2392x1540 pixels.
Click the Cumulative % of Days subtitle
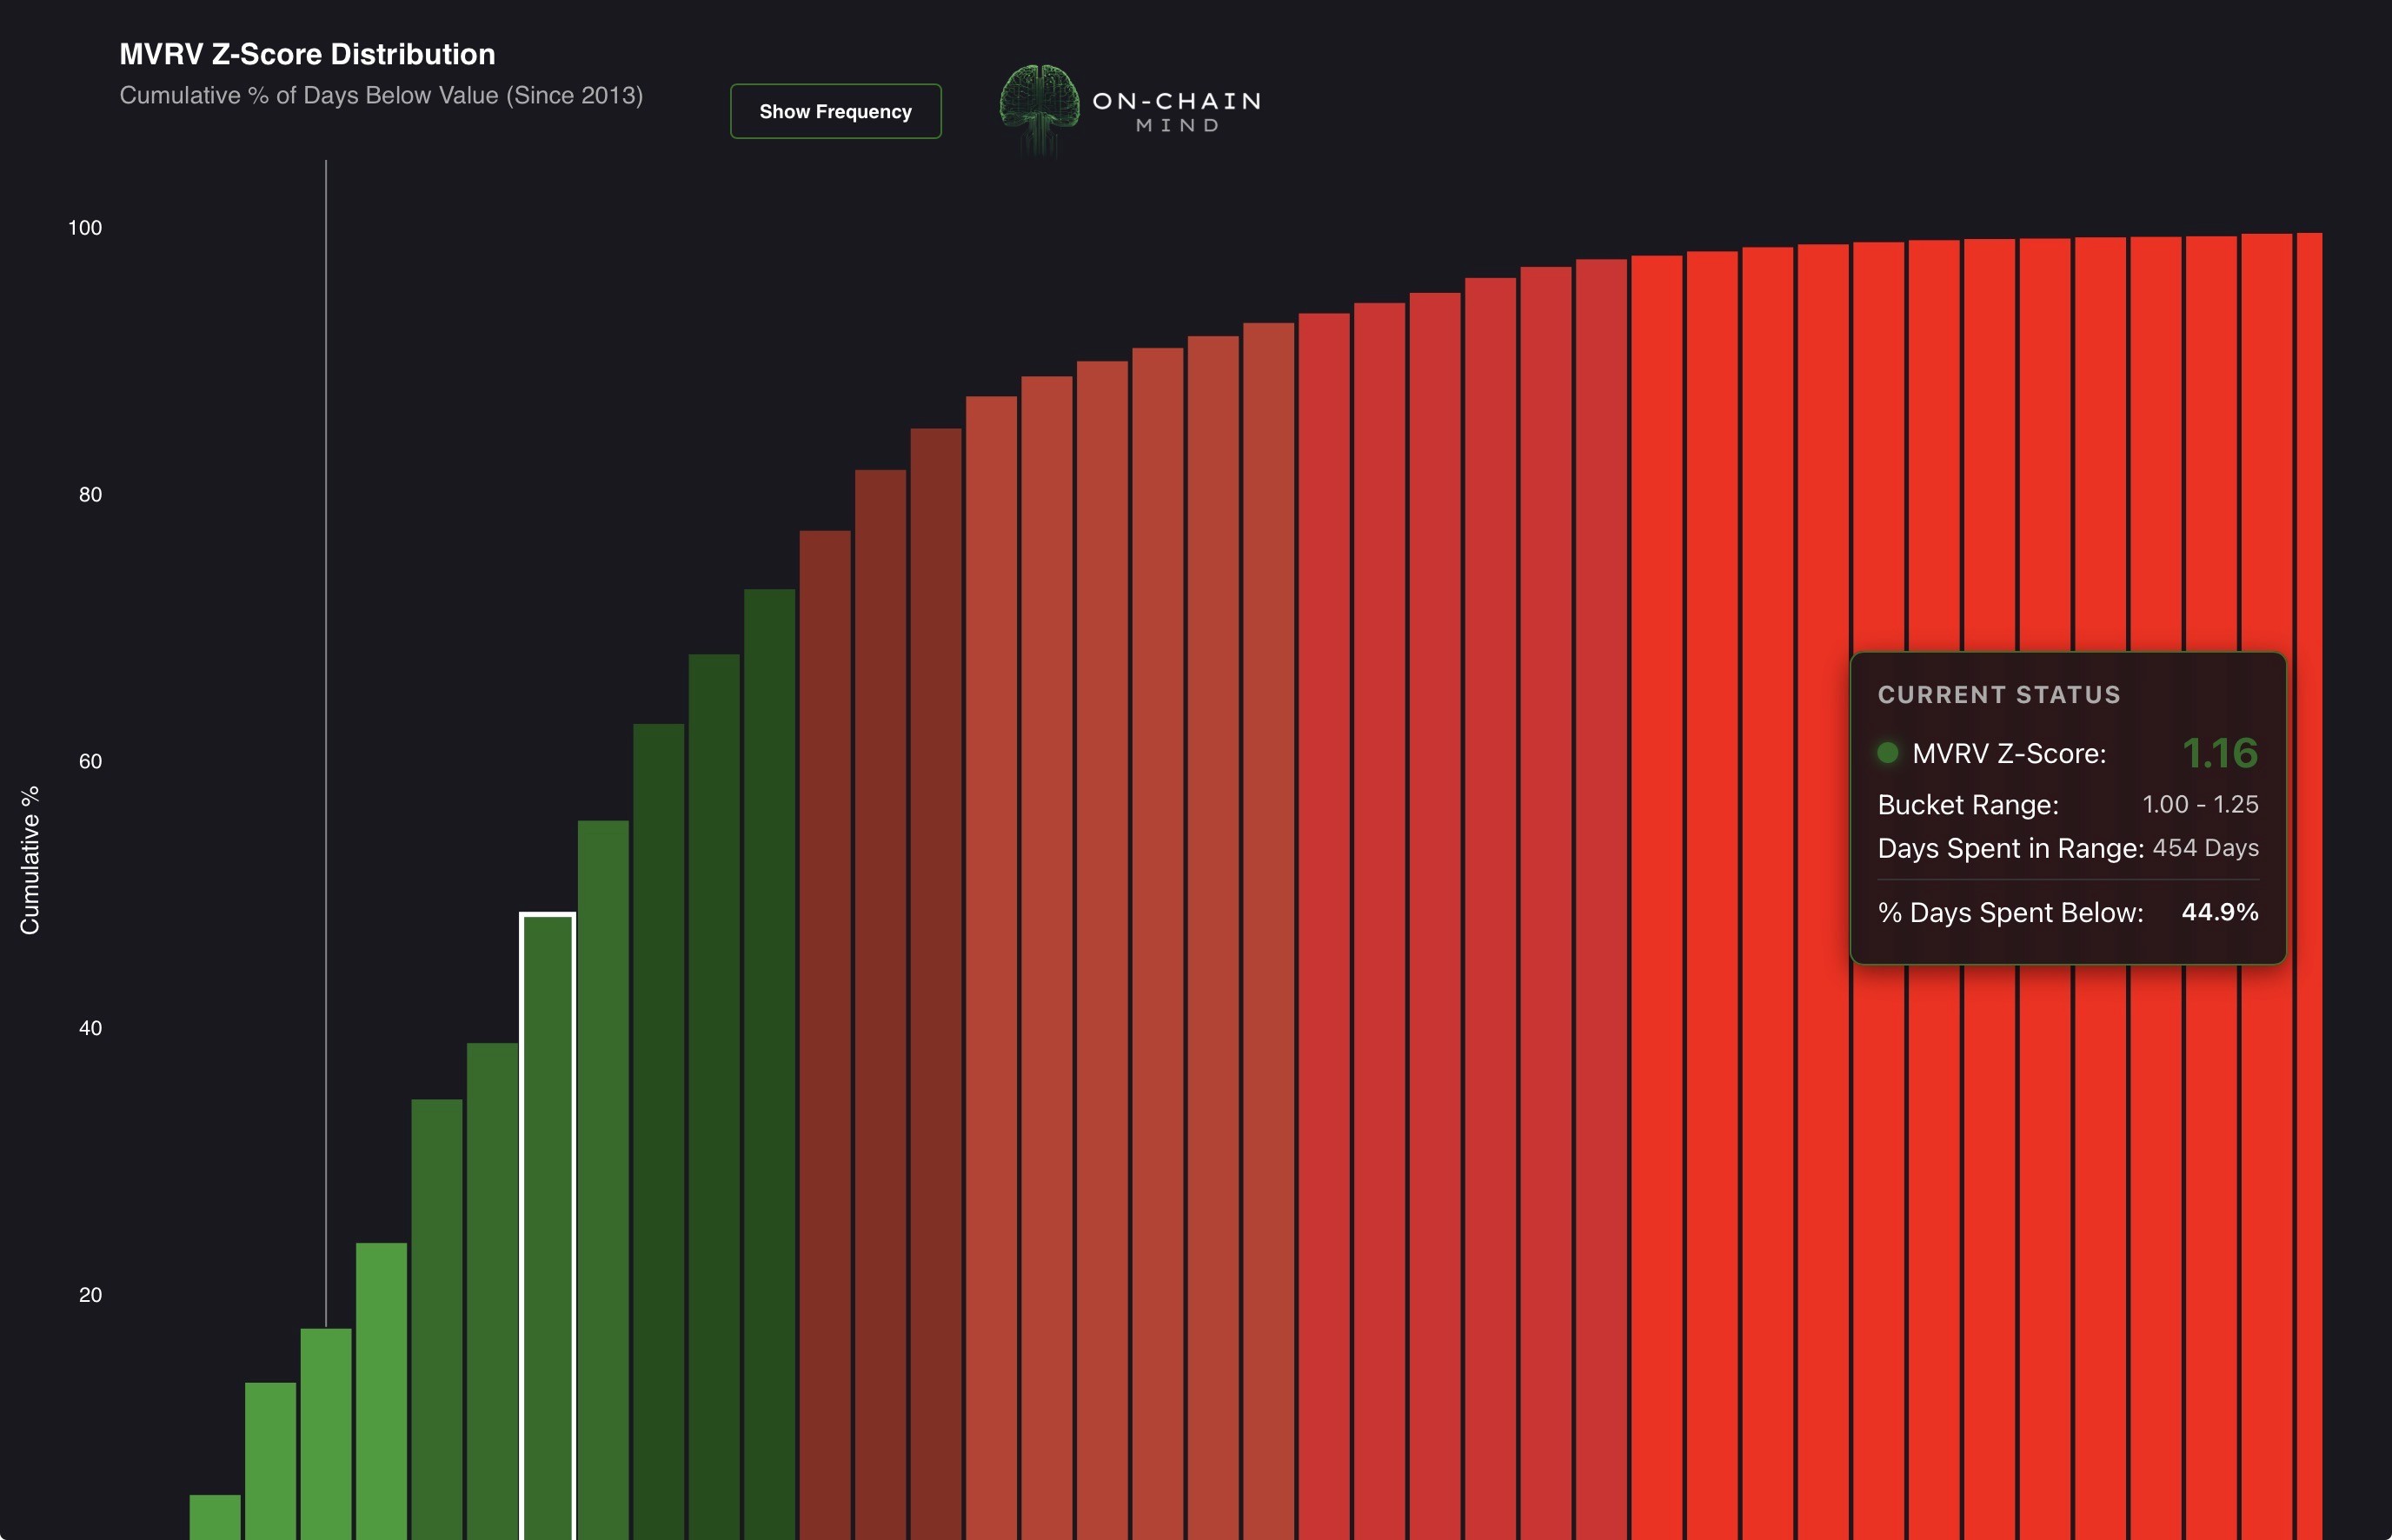tap(381, 95)
